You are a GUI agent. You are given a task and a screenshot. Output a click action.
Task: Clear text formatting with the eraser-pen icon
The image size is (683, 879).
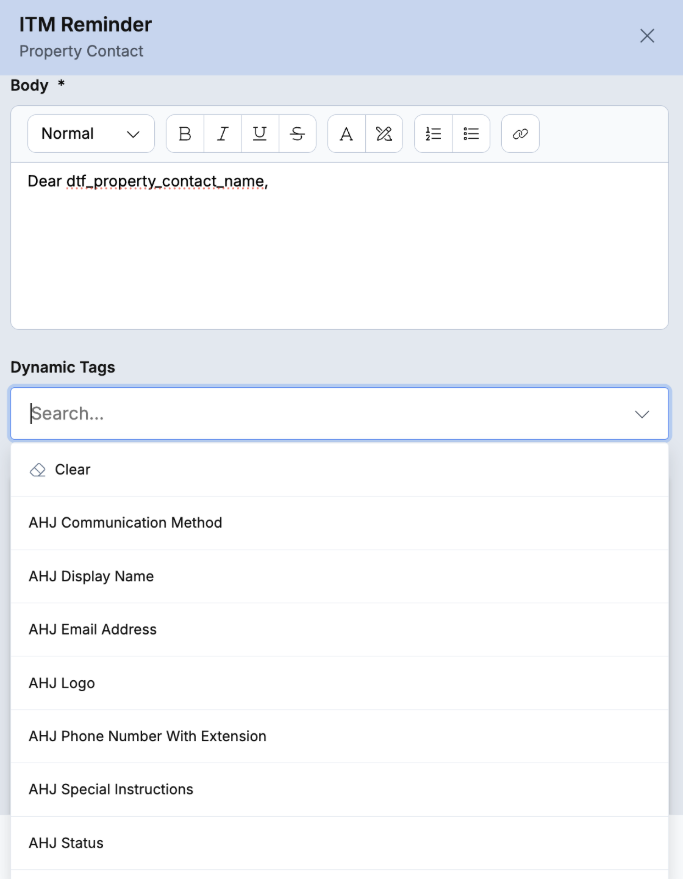[x=384, y=133]
